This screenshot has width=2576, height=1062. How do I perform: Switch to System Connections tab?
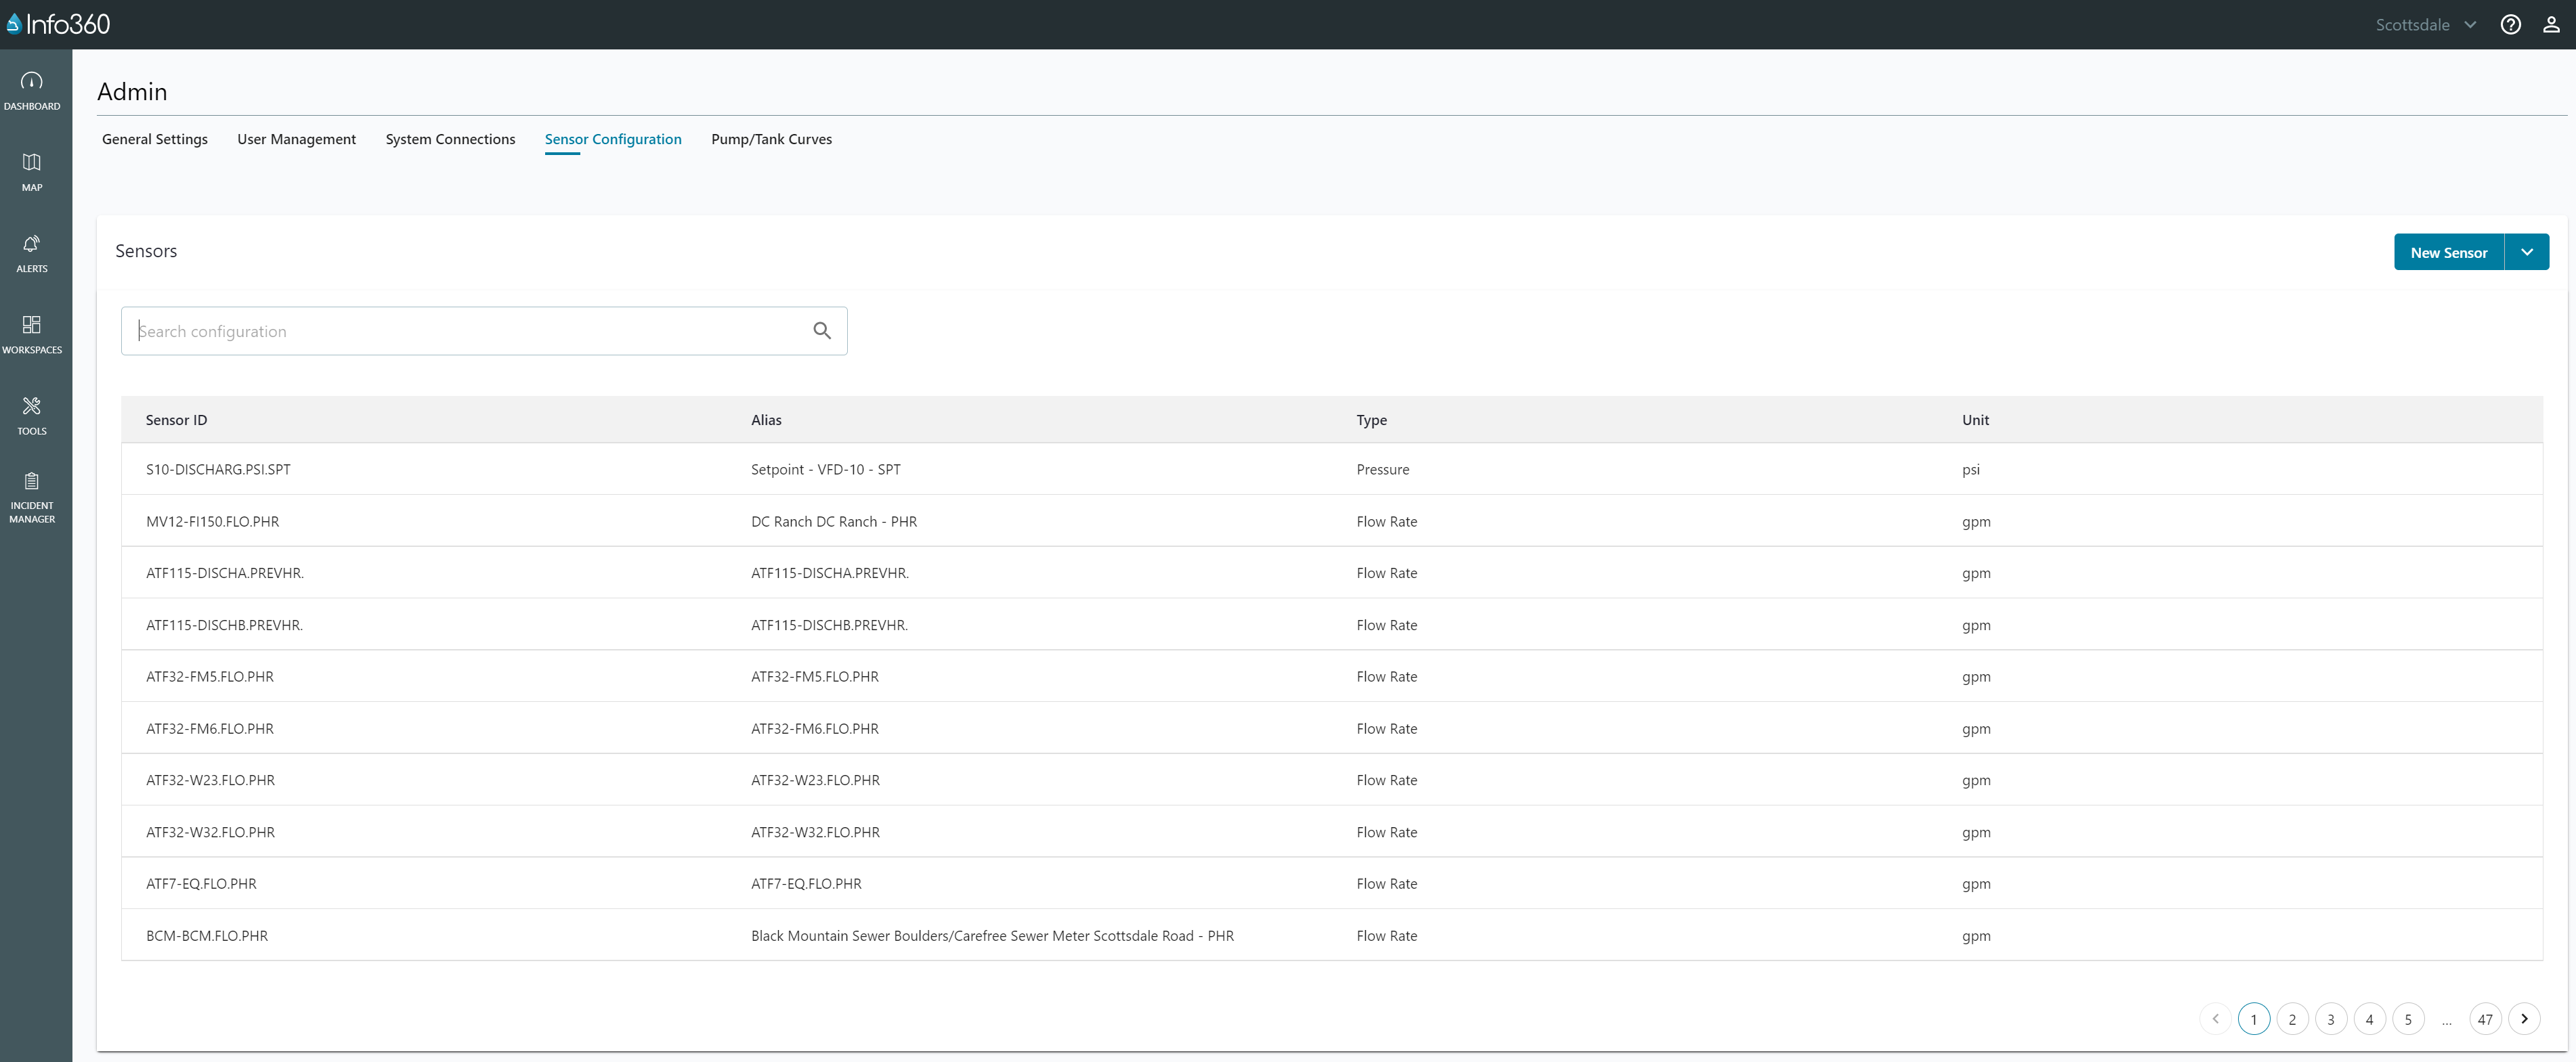coord(450,139)
